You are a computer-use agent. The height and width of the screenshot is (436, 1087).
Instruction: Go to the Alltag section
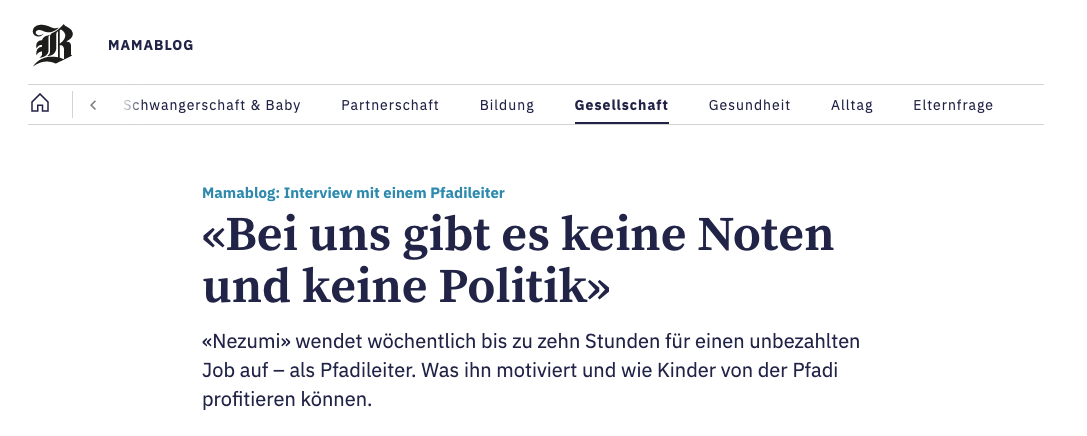tap(851, 105)
